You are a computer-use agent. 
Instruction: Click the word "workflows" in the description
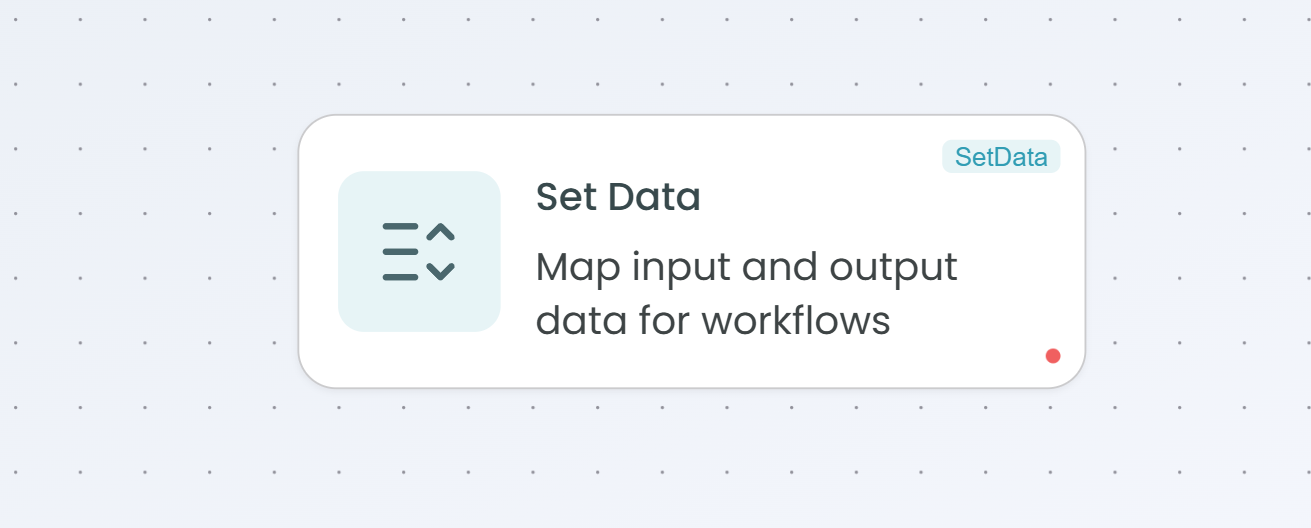click(x=795, y=322)
